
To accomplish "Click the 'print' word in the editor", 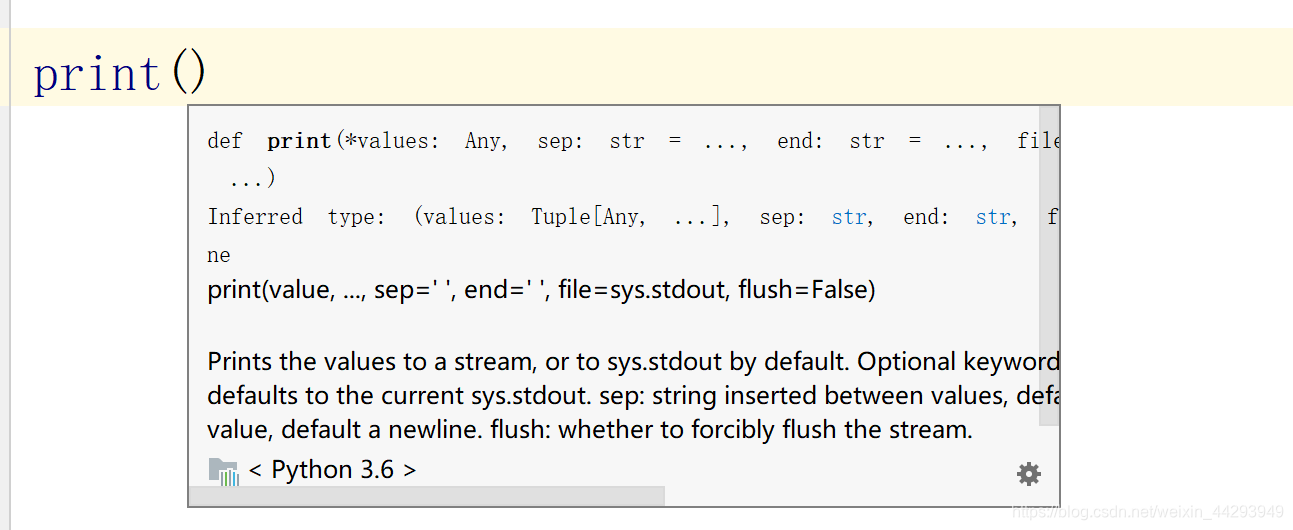I will pos(97,74).
